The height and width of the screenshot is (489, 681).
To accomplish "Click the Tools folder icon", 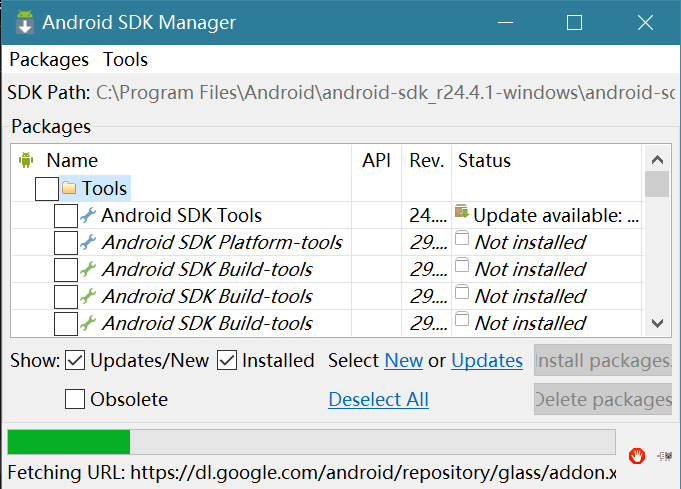I will pyautogui.click(x=69, y=188).
